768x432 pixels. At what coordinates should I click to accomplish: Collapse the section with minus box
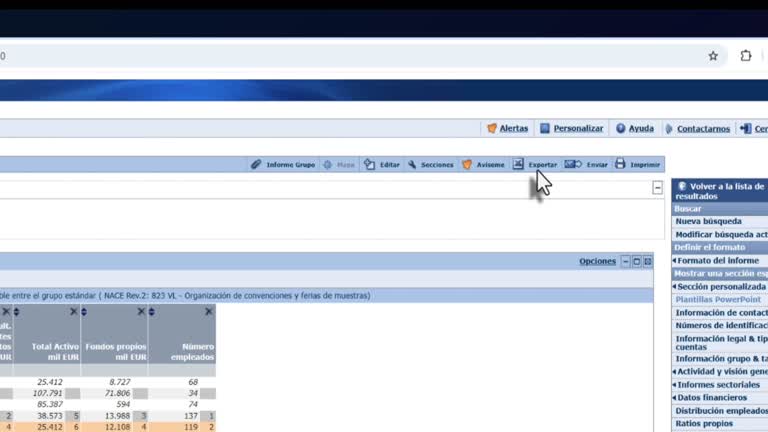point(657,188)
